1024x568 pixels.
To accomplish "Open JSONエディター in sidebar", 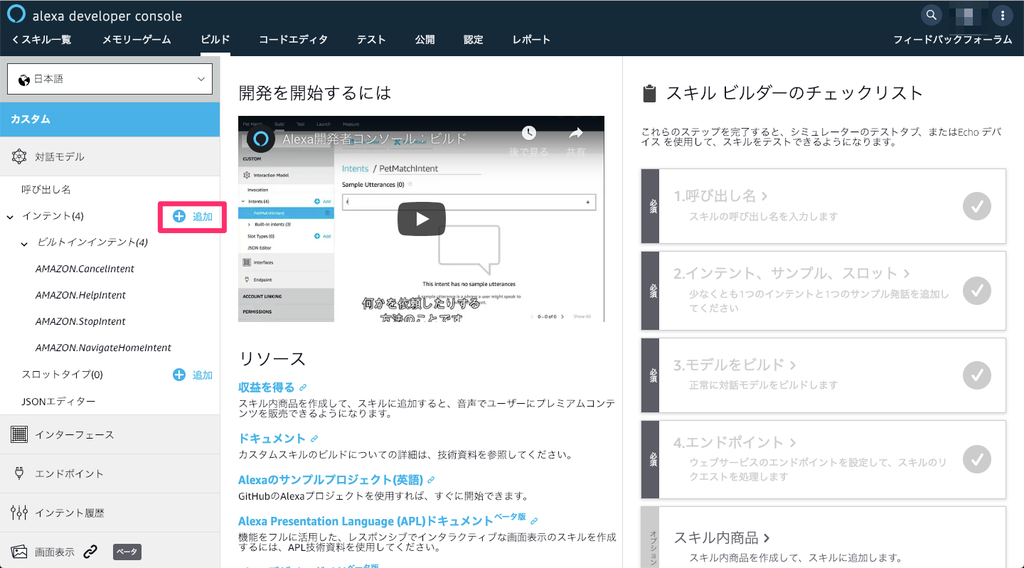I will point(58,402).
